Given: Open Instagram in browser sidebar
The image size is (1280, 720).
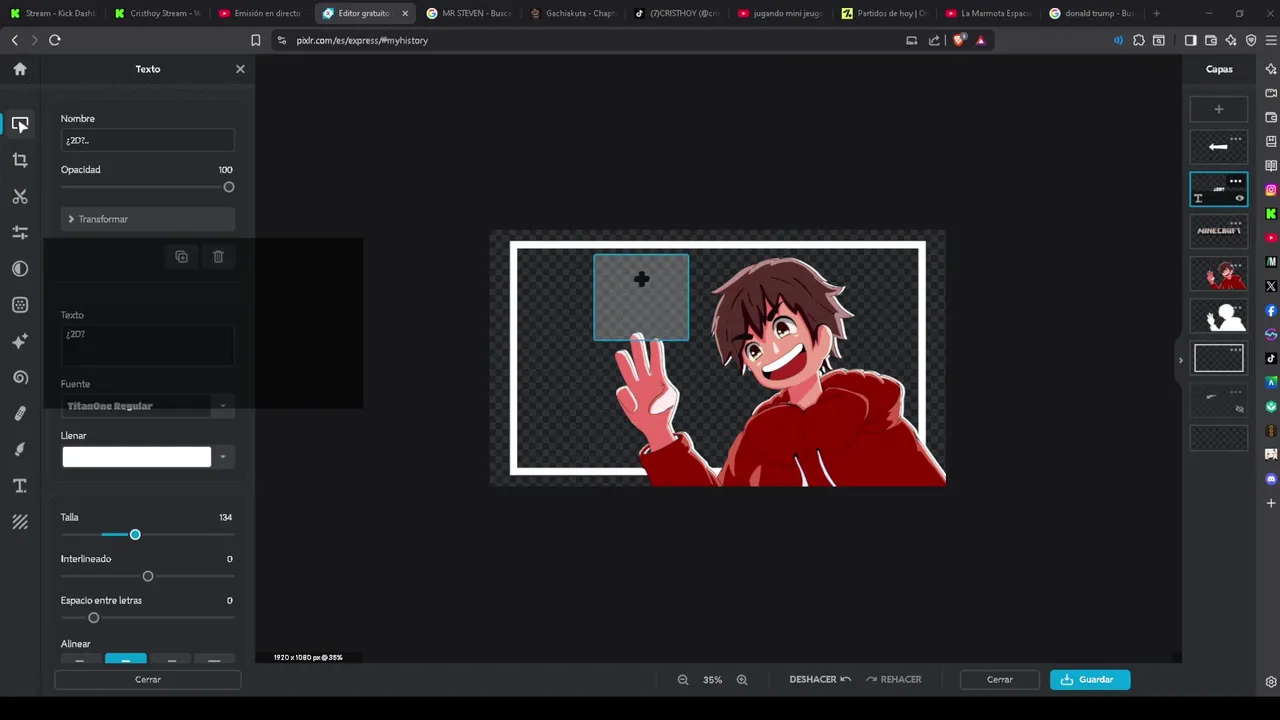Looking at the screenshot, I should [1271, 190].
